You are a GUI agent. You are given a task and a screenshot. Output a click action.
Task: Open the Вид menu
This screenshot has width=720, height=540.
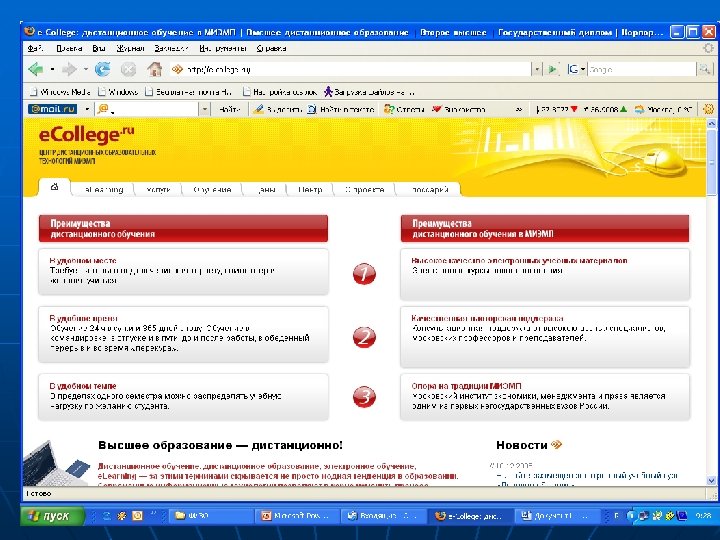[x=99, y=48]
